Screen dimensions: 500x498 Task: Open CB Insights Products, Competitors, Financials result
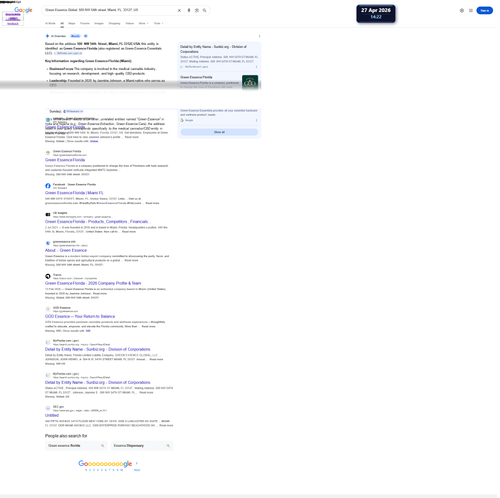[x=97, y=222]
